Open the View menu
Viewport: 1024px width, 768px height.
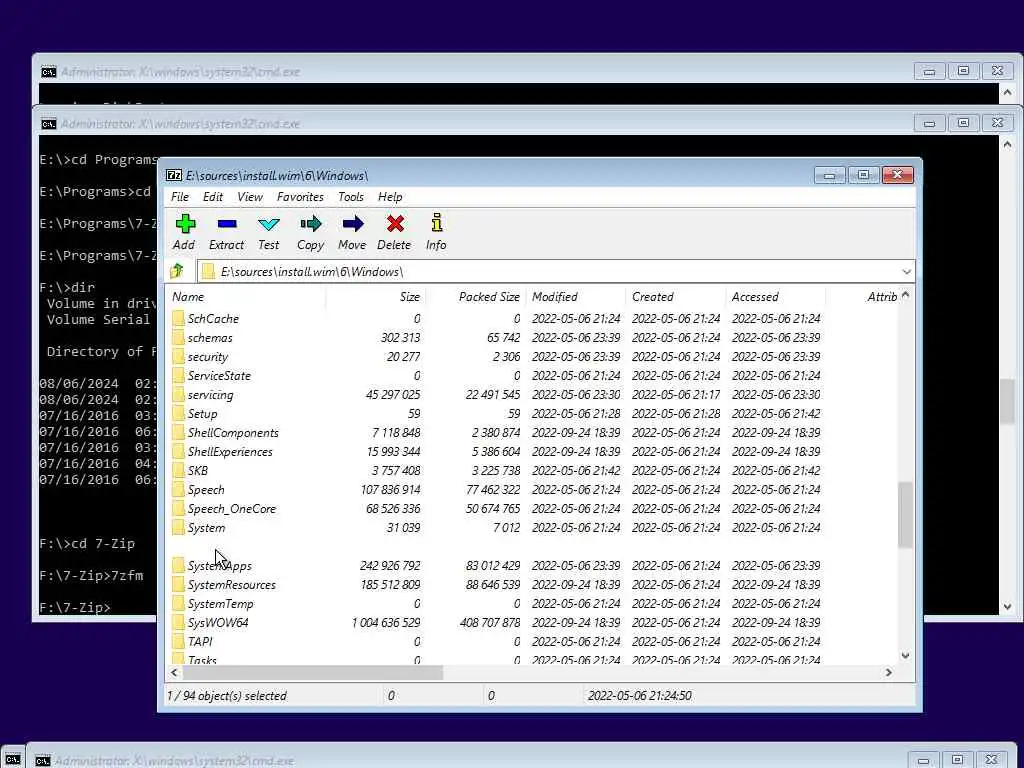[249, 197]
